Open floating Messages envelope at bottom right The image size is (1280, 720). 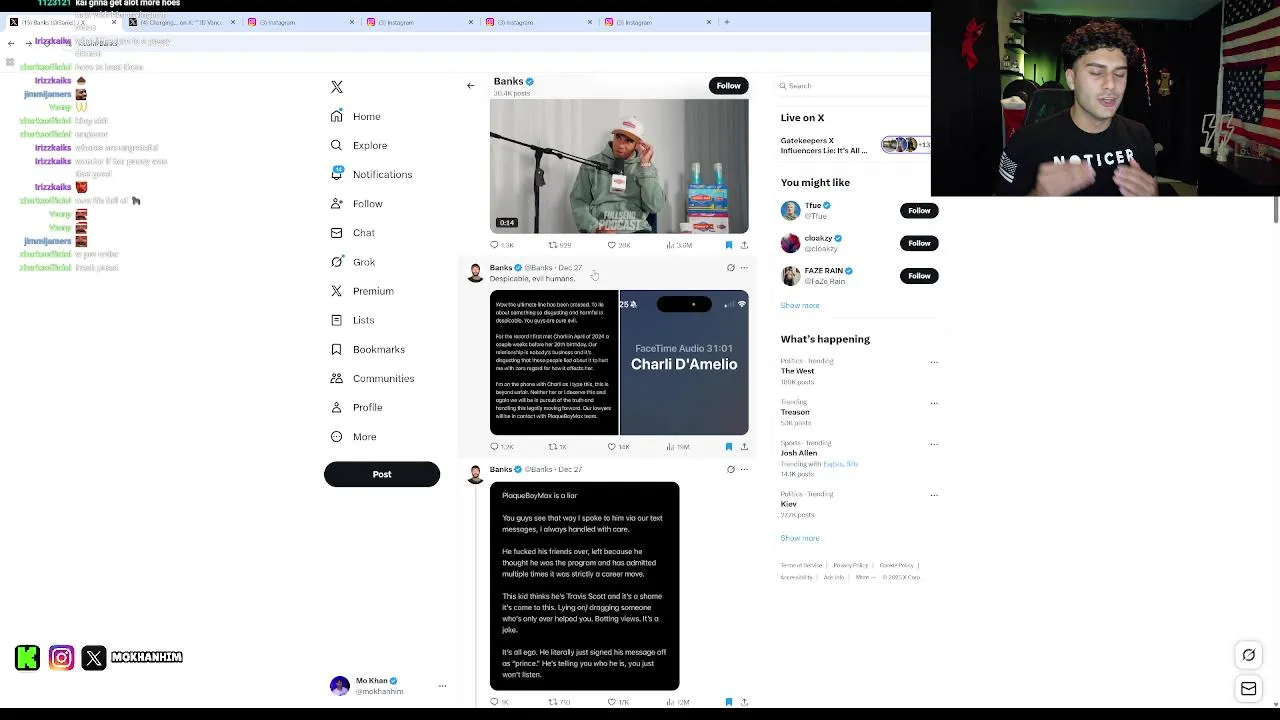[x=1249, y=689]
